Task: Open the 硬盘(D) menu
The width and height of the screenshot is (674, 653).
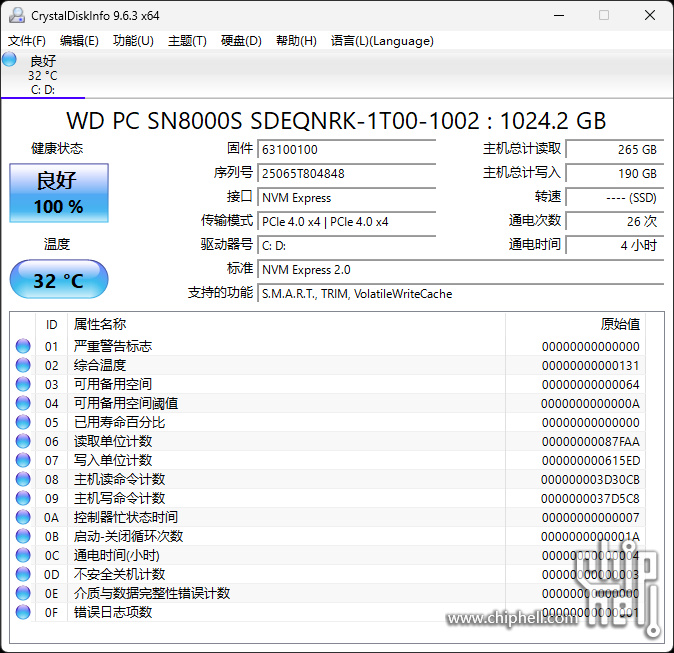Action: [241, 41]
